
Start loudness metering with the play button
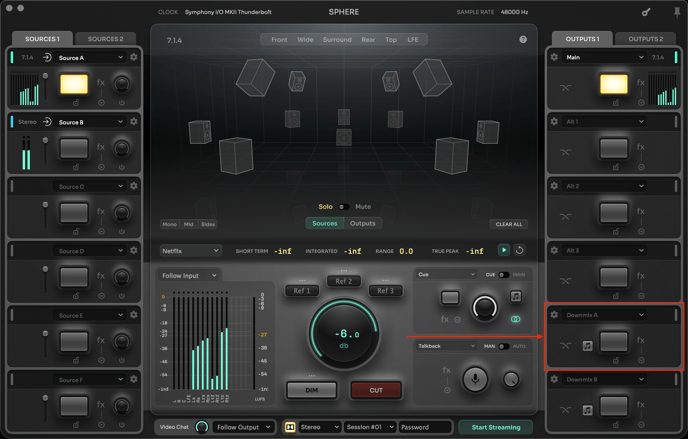coord(503,251)
